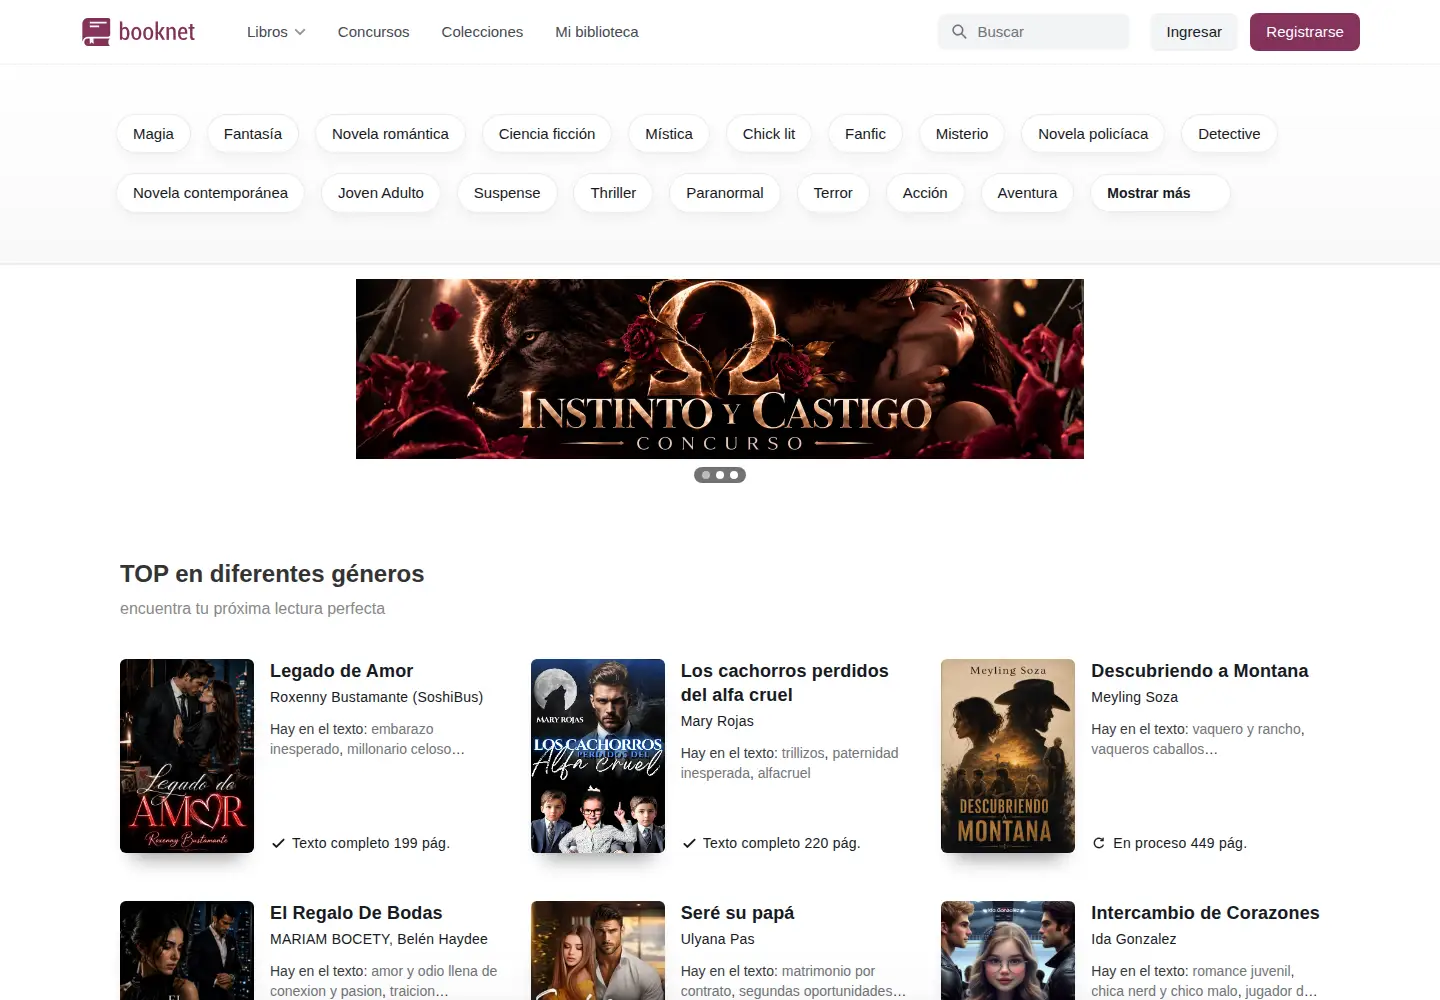The width and height of the screenshot is (1440, 1000).
Task: Open the Instinto y Castigo concurso banner
Action: point(720,369)
